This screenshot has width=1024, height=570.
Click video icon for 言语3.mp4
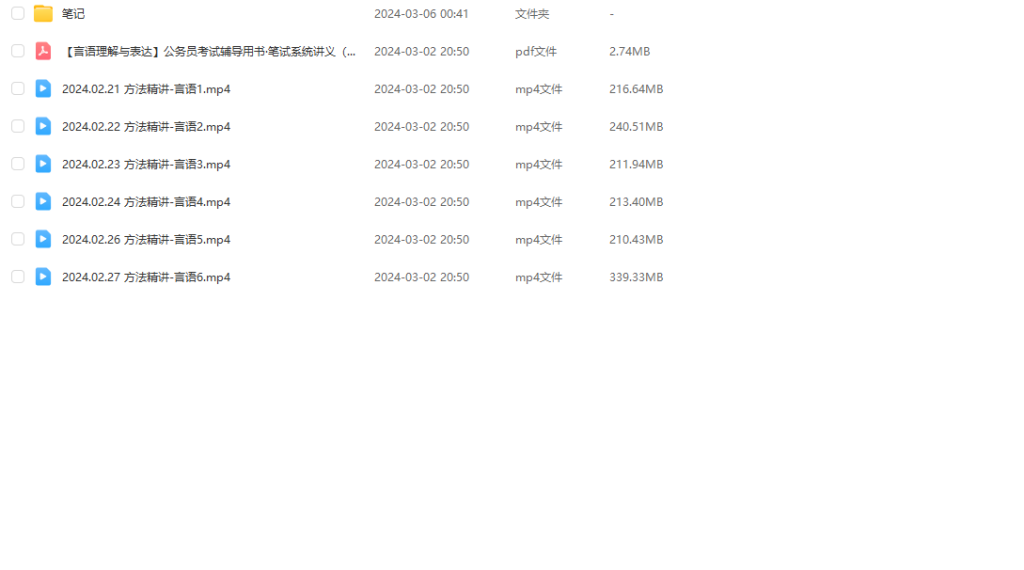43,164
